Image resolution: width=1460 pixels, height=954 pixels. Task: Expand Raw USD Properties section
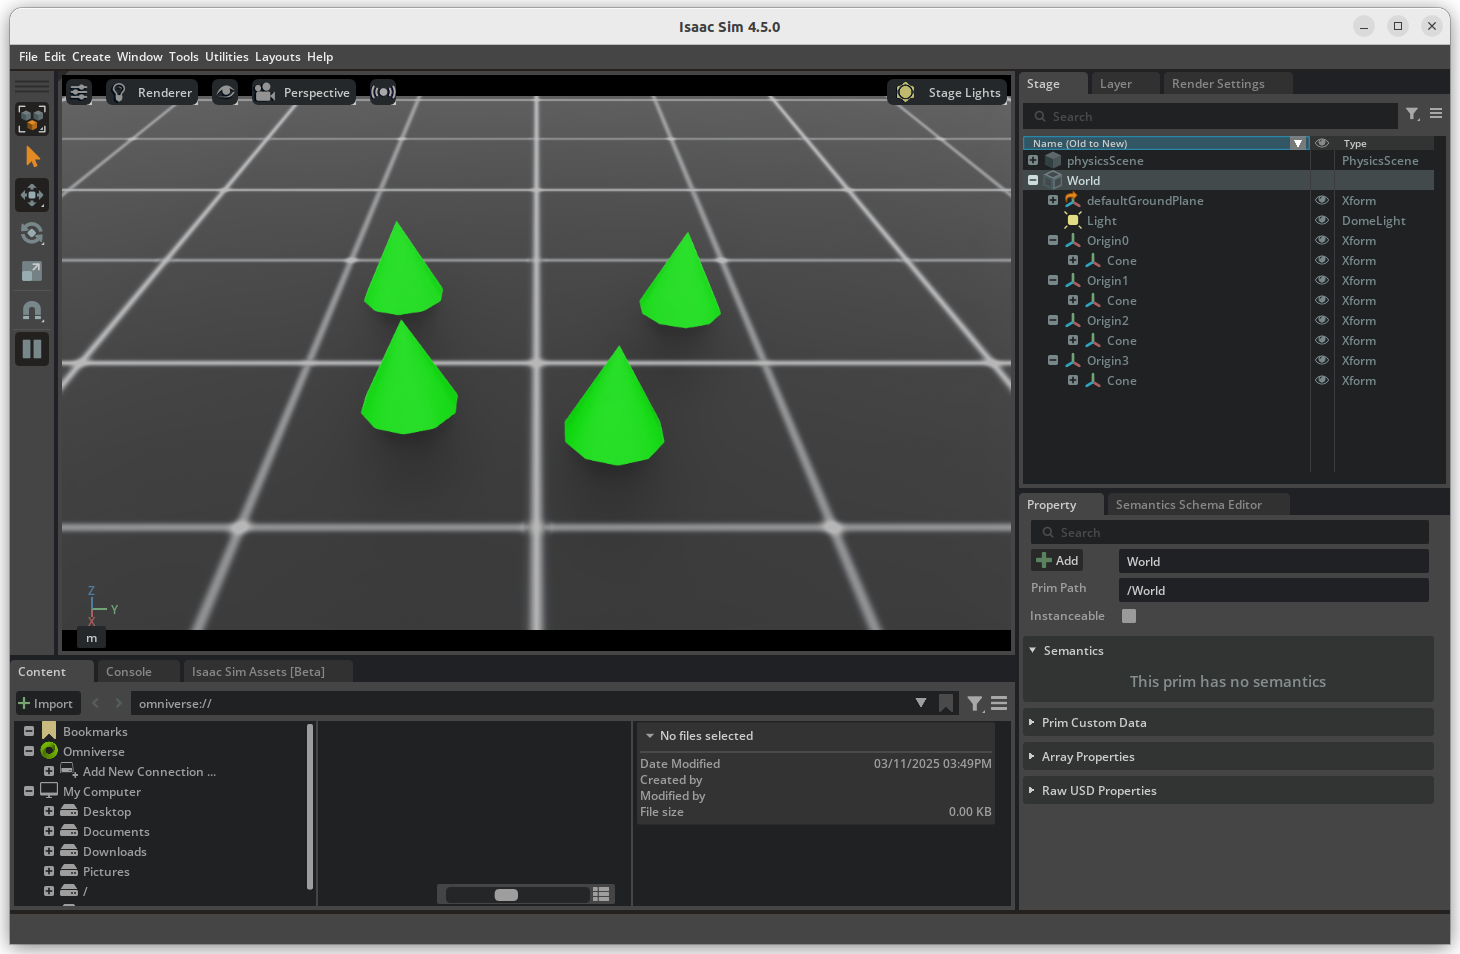tap(1228, 790)
